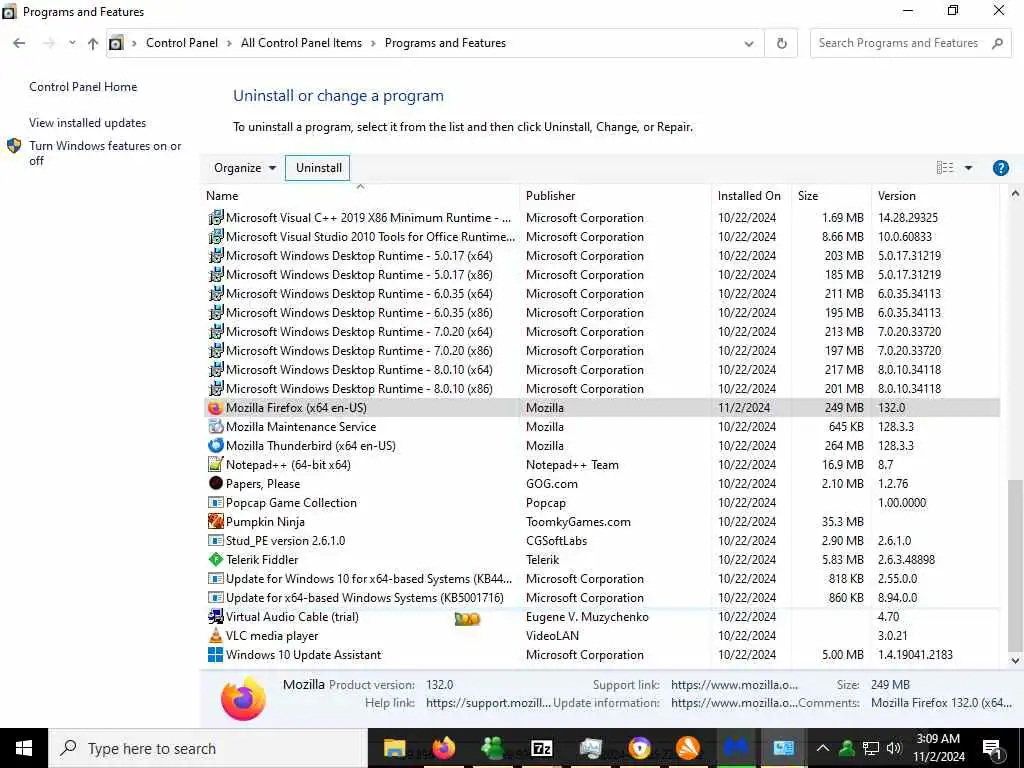
Task: Click the All Control Panel Items breadcrumb
Action: click(301, 43)
